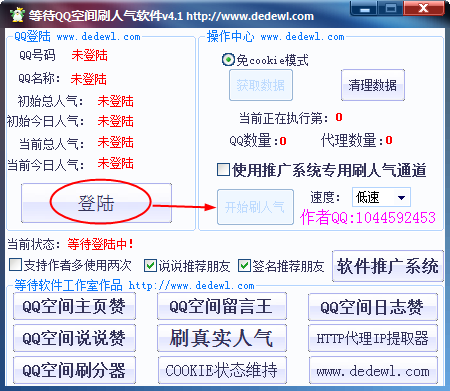Screen dimensions: 450x391
Task: Launch QQ空间主页赞 tool
Action: tap(74, 306)
